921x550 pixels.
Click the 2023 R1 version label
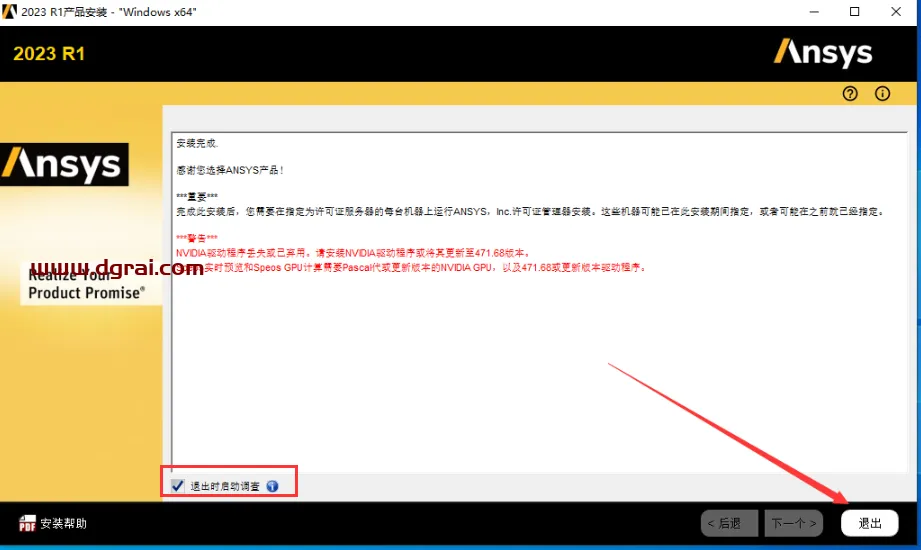49,53
